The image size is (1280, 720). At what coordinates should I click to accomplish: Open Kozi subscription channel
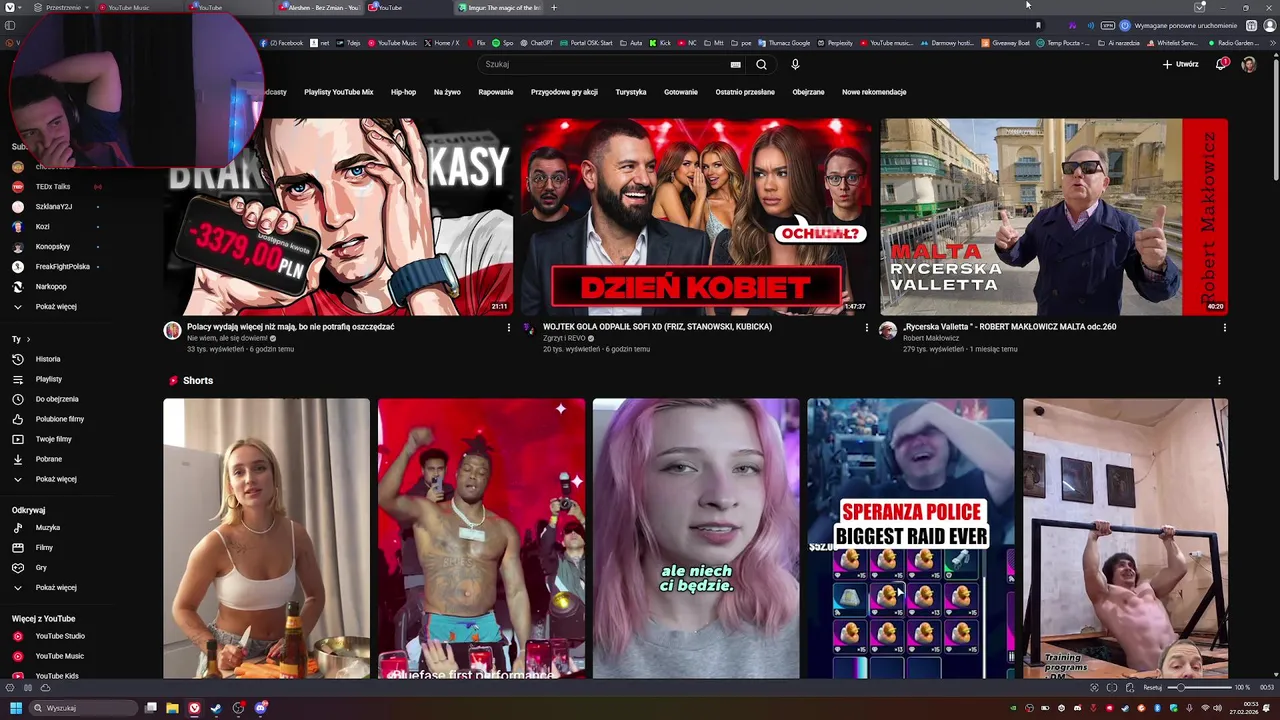click(42, 227)
